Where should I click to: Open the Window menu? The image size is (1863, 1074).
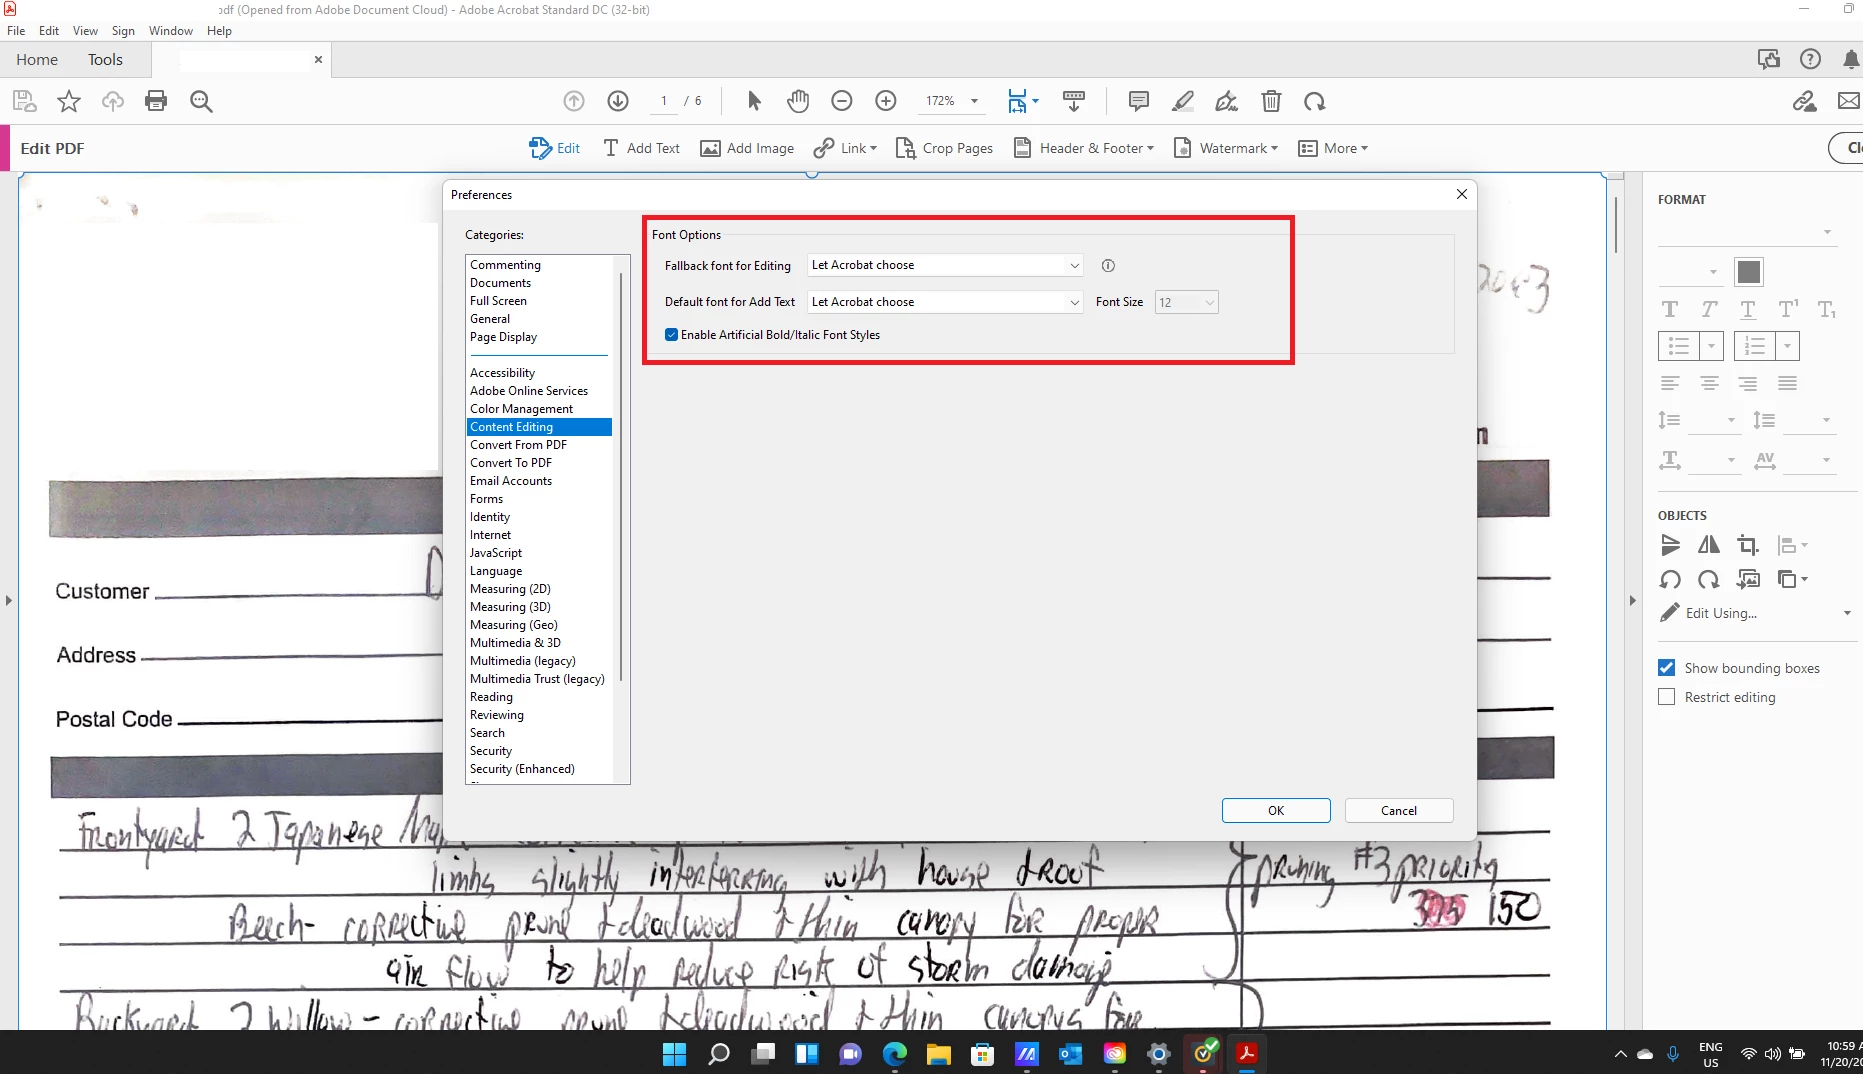170,31
